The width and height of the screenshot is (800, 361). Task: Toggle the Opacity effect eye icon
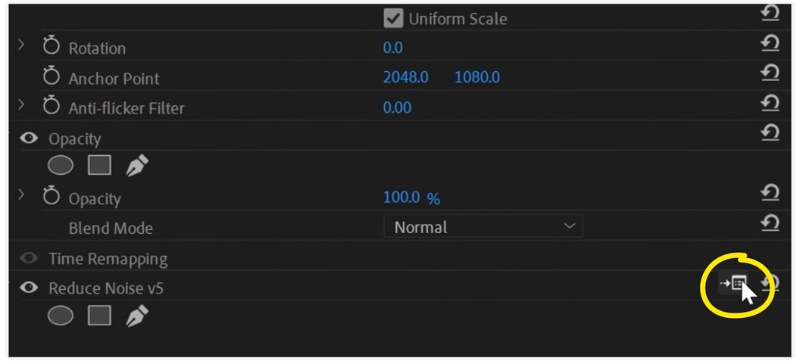pyautogui.click(x=29, y=138)
